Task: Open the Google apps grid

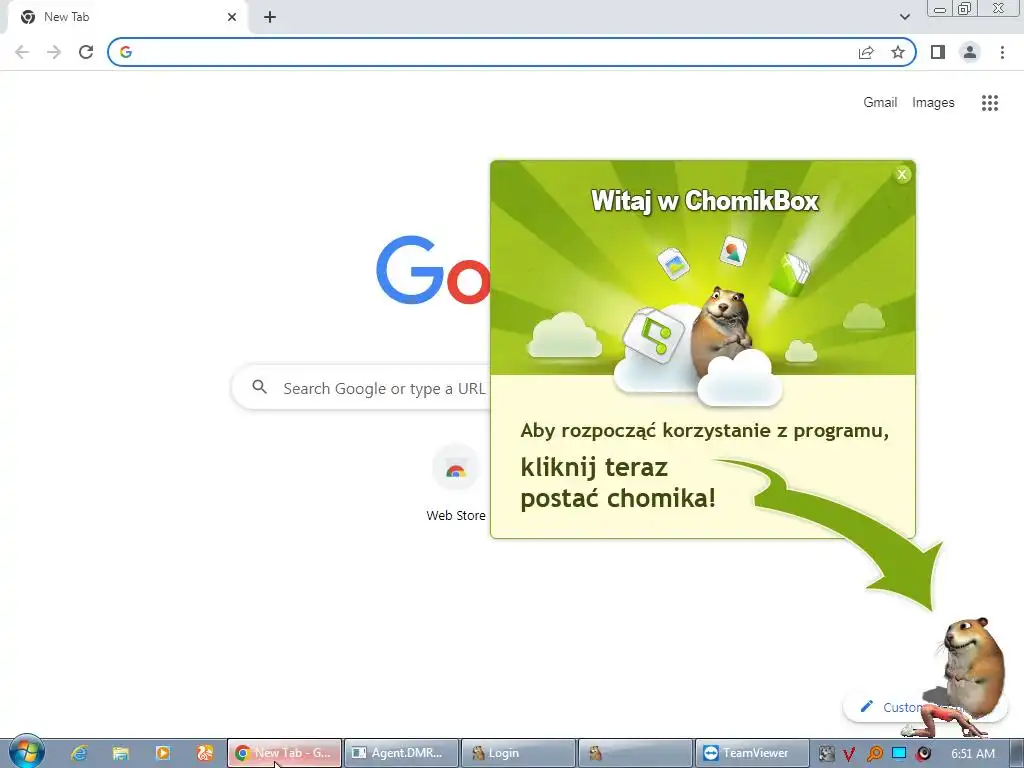Action: (989, 103)
